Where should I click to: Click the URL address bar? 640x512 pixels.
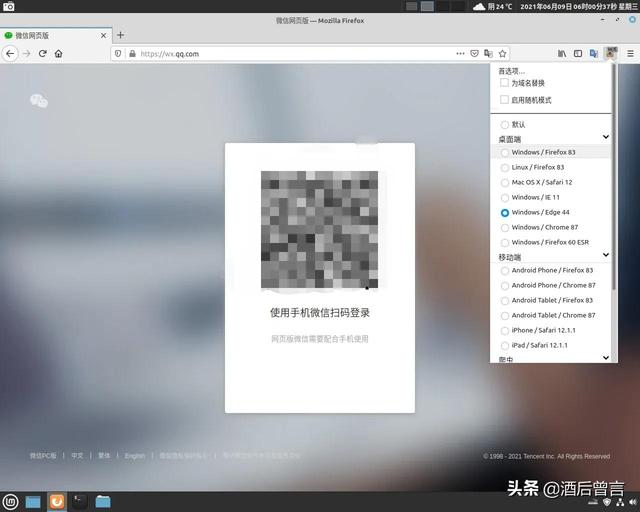click(x=290, y=53)
